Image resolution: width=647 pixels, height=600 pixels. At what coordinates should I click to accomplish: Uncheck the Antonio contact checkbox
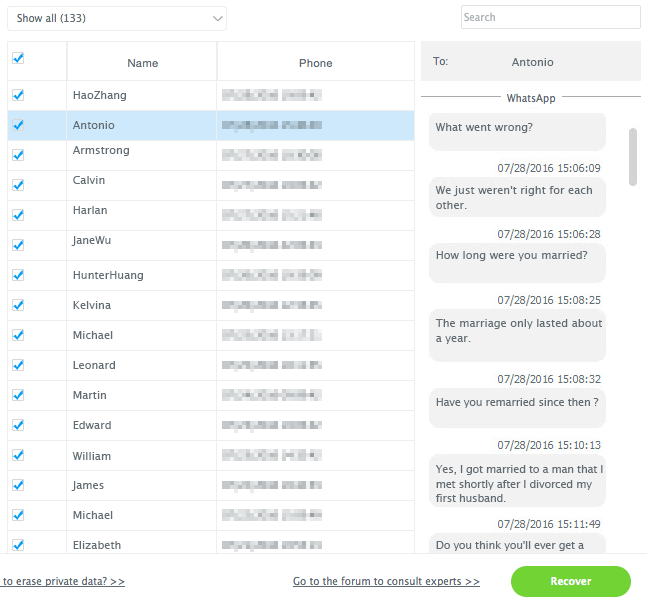(18, 125)
